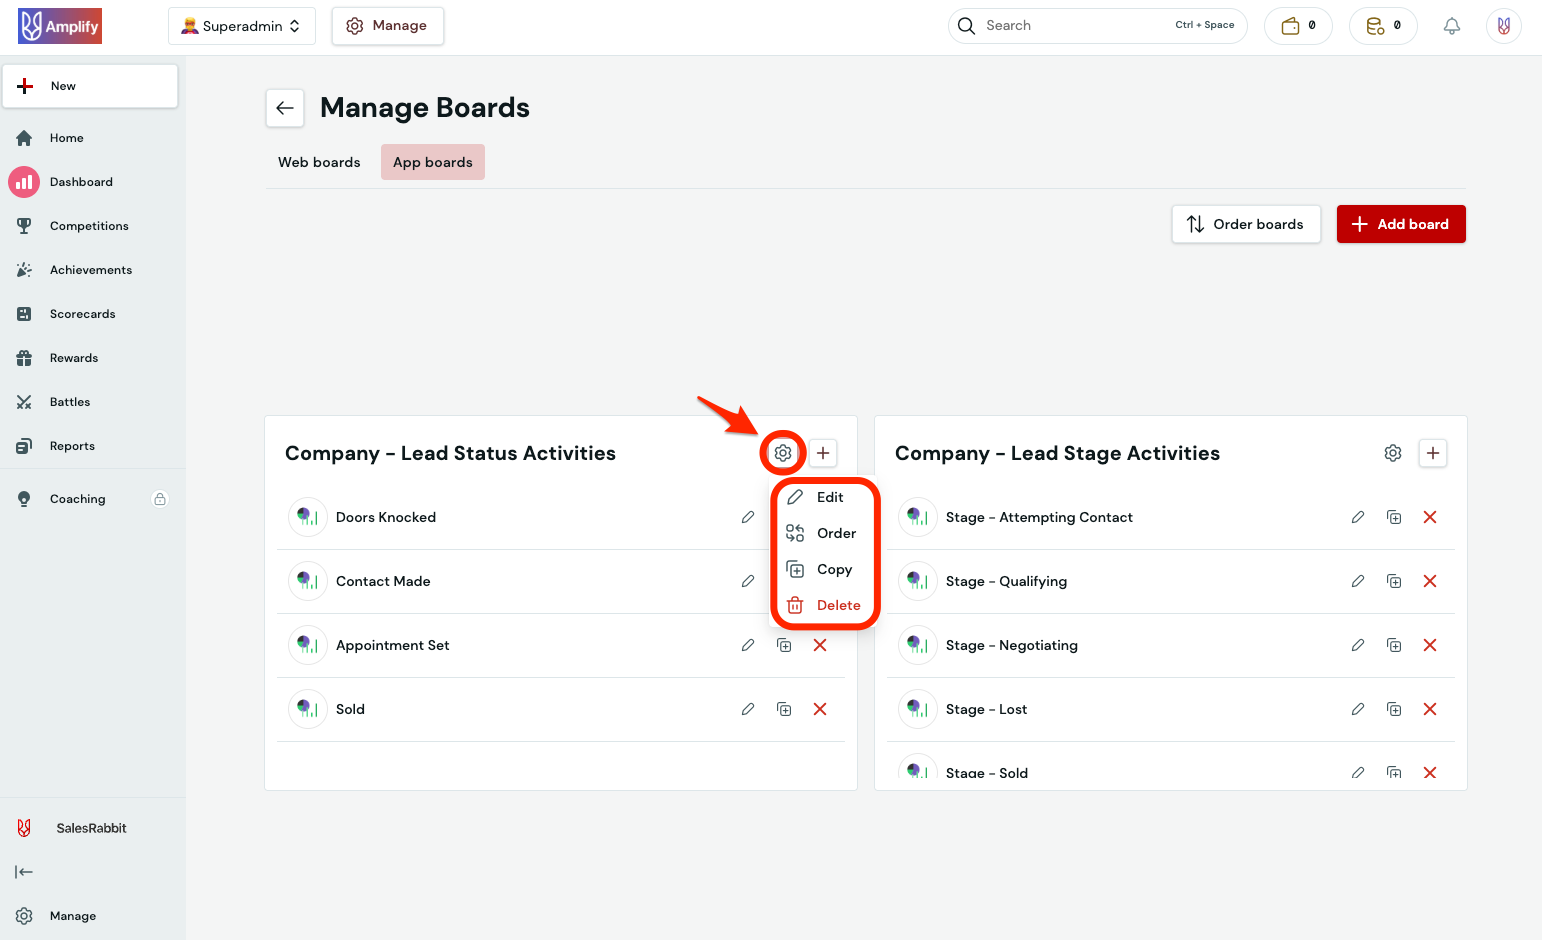Choose Delete from the board context menu

836,604
